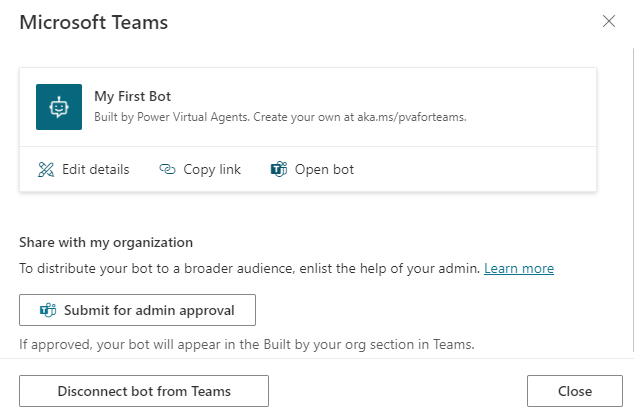Dismiss the dialog with the X icon
This screenshot has height=414, width=634.
tap(609, 21)
